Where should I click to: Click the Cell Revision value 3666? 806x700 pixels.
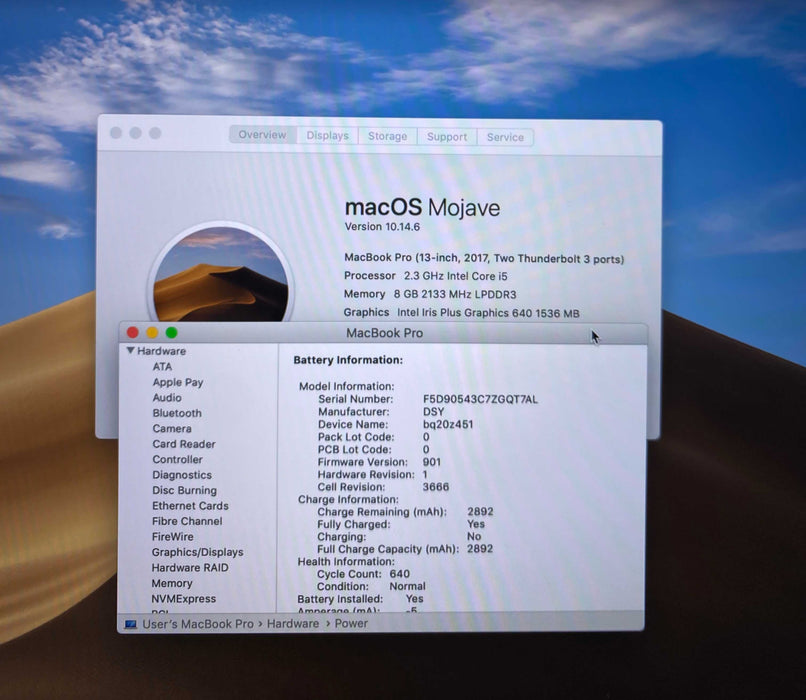pyautogui.click(x=436, y=487)
